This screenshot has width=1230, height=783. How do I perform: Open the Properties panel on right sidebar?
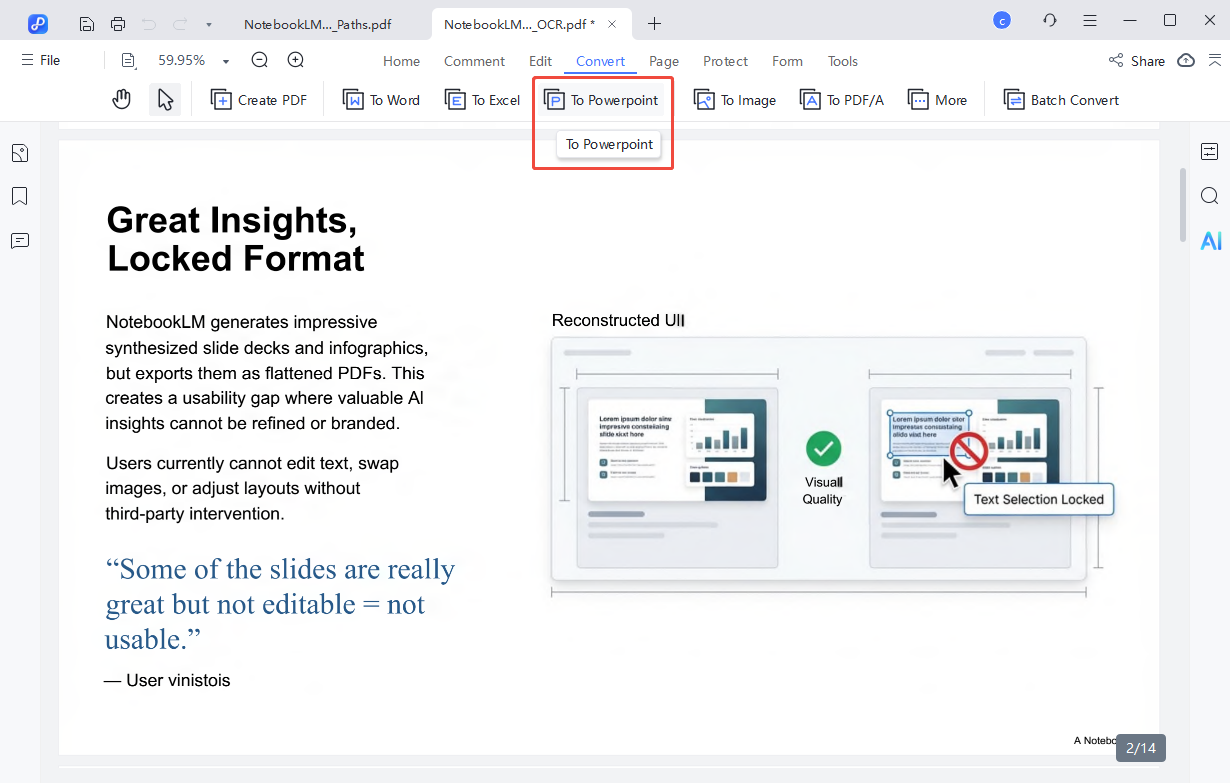[1210, 151]
